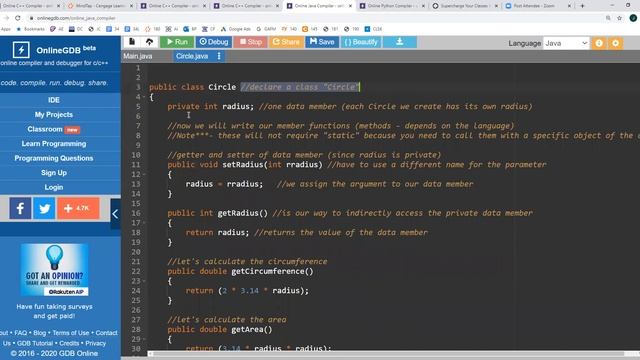Open Circle.java tab options menu dots
The image size is (640, 360).
point(219,56)
